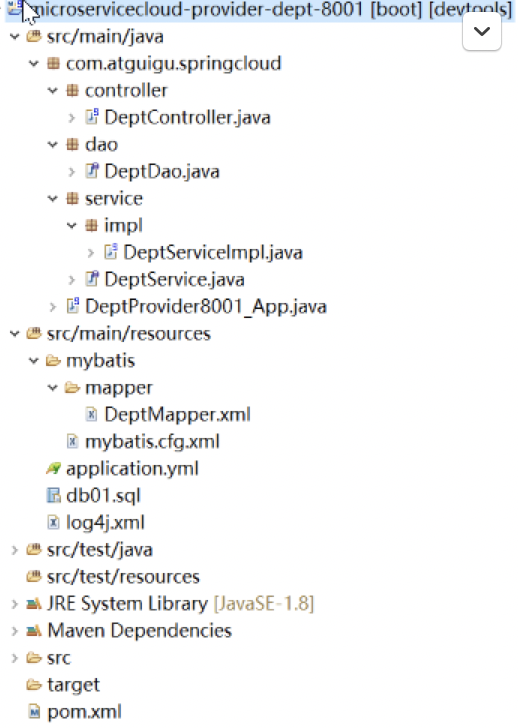Select DeptService.java file name

pyautogui.click(x=175, y=280)
